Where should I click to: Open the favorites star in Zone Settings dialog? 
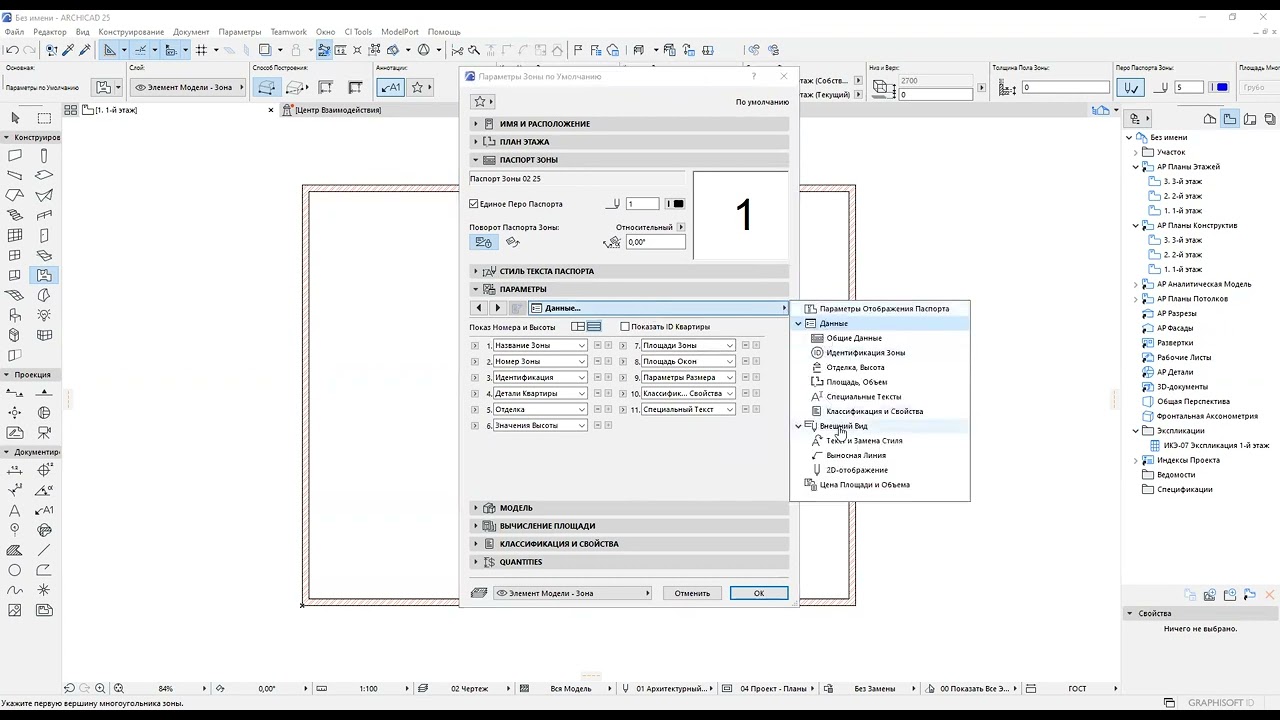coord(480,102)
